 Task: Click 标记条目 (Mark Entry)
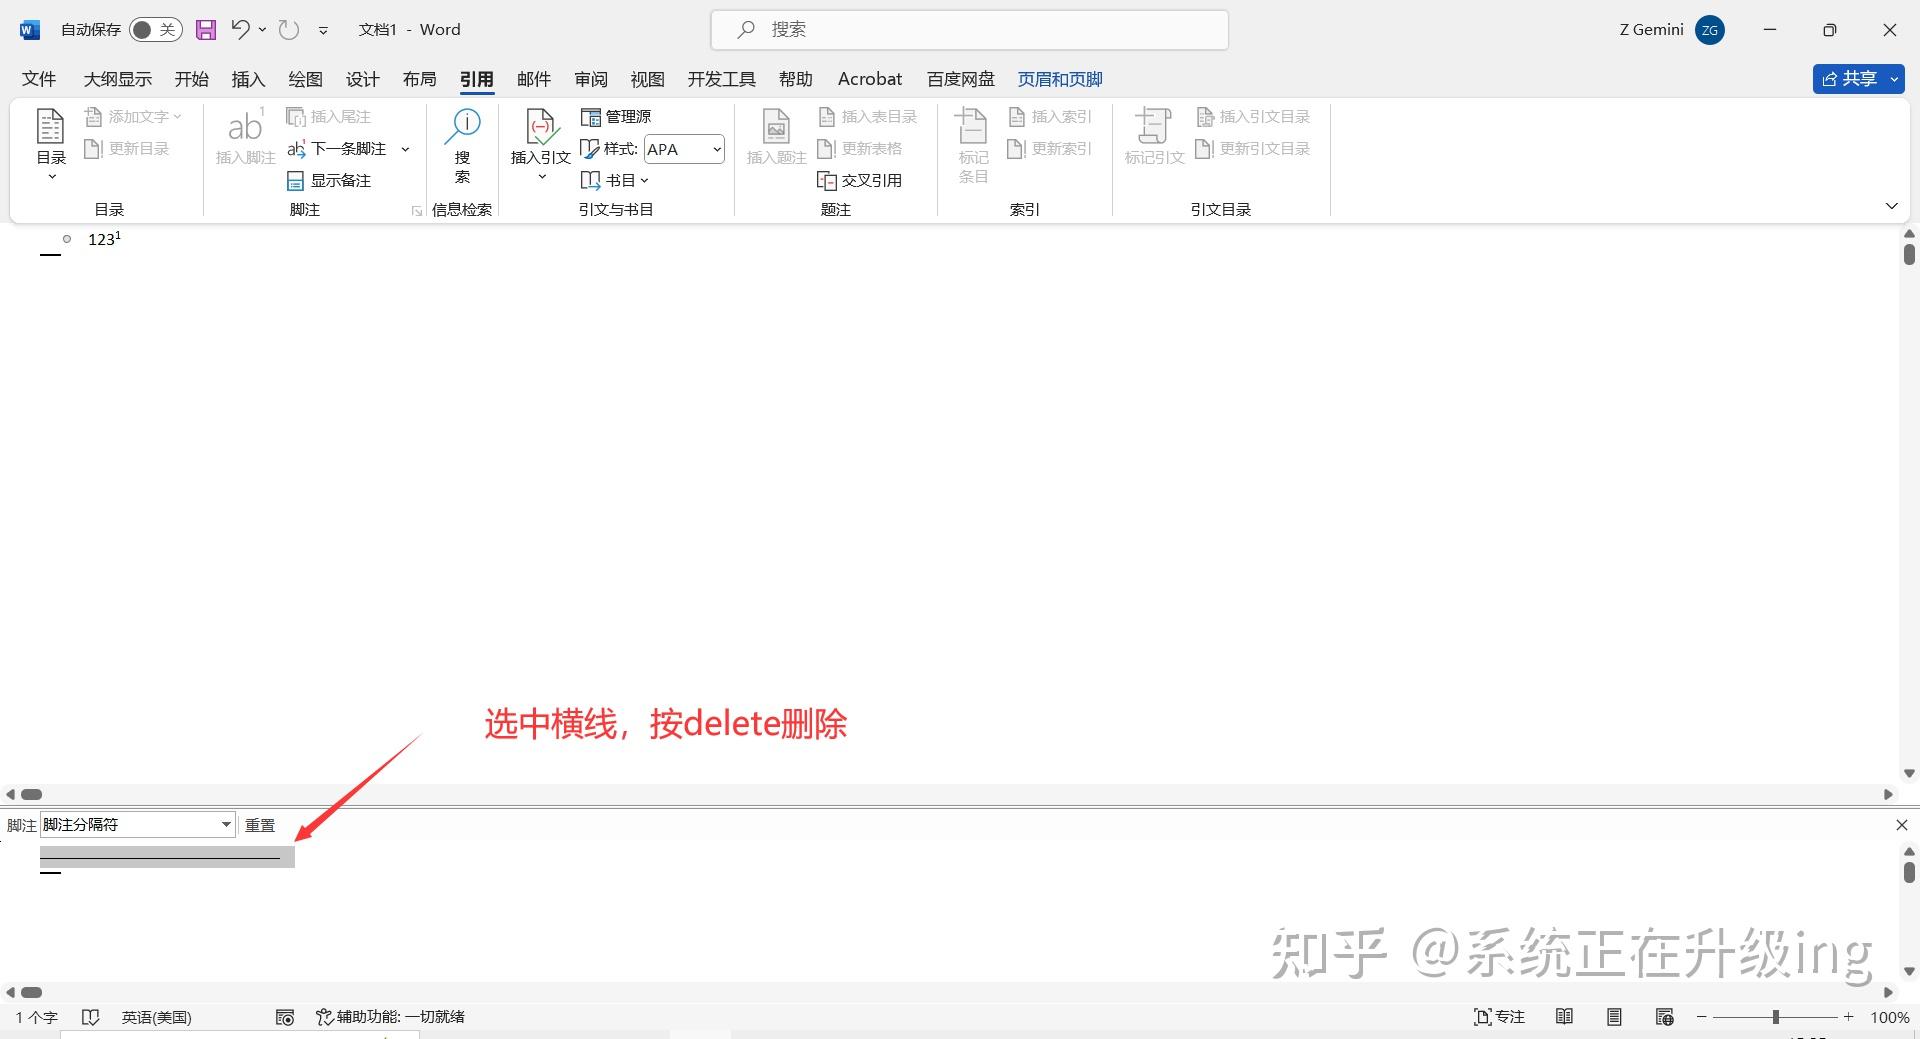[x=973, y=146]
